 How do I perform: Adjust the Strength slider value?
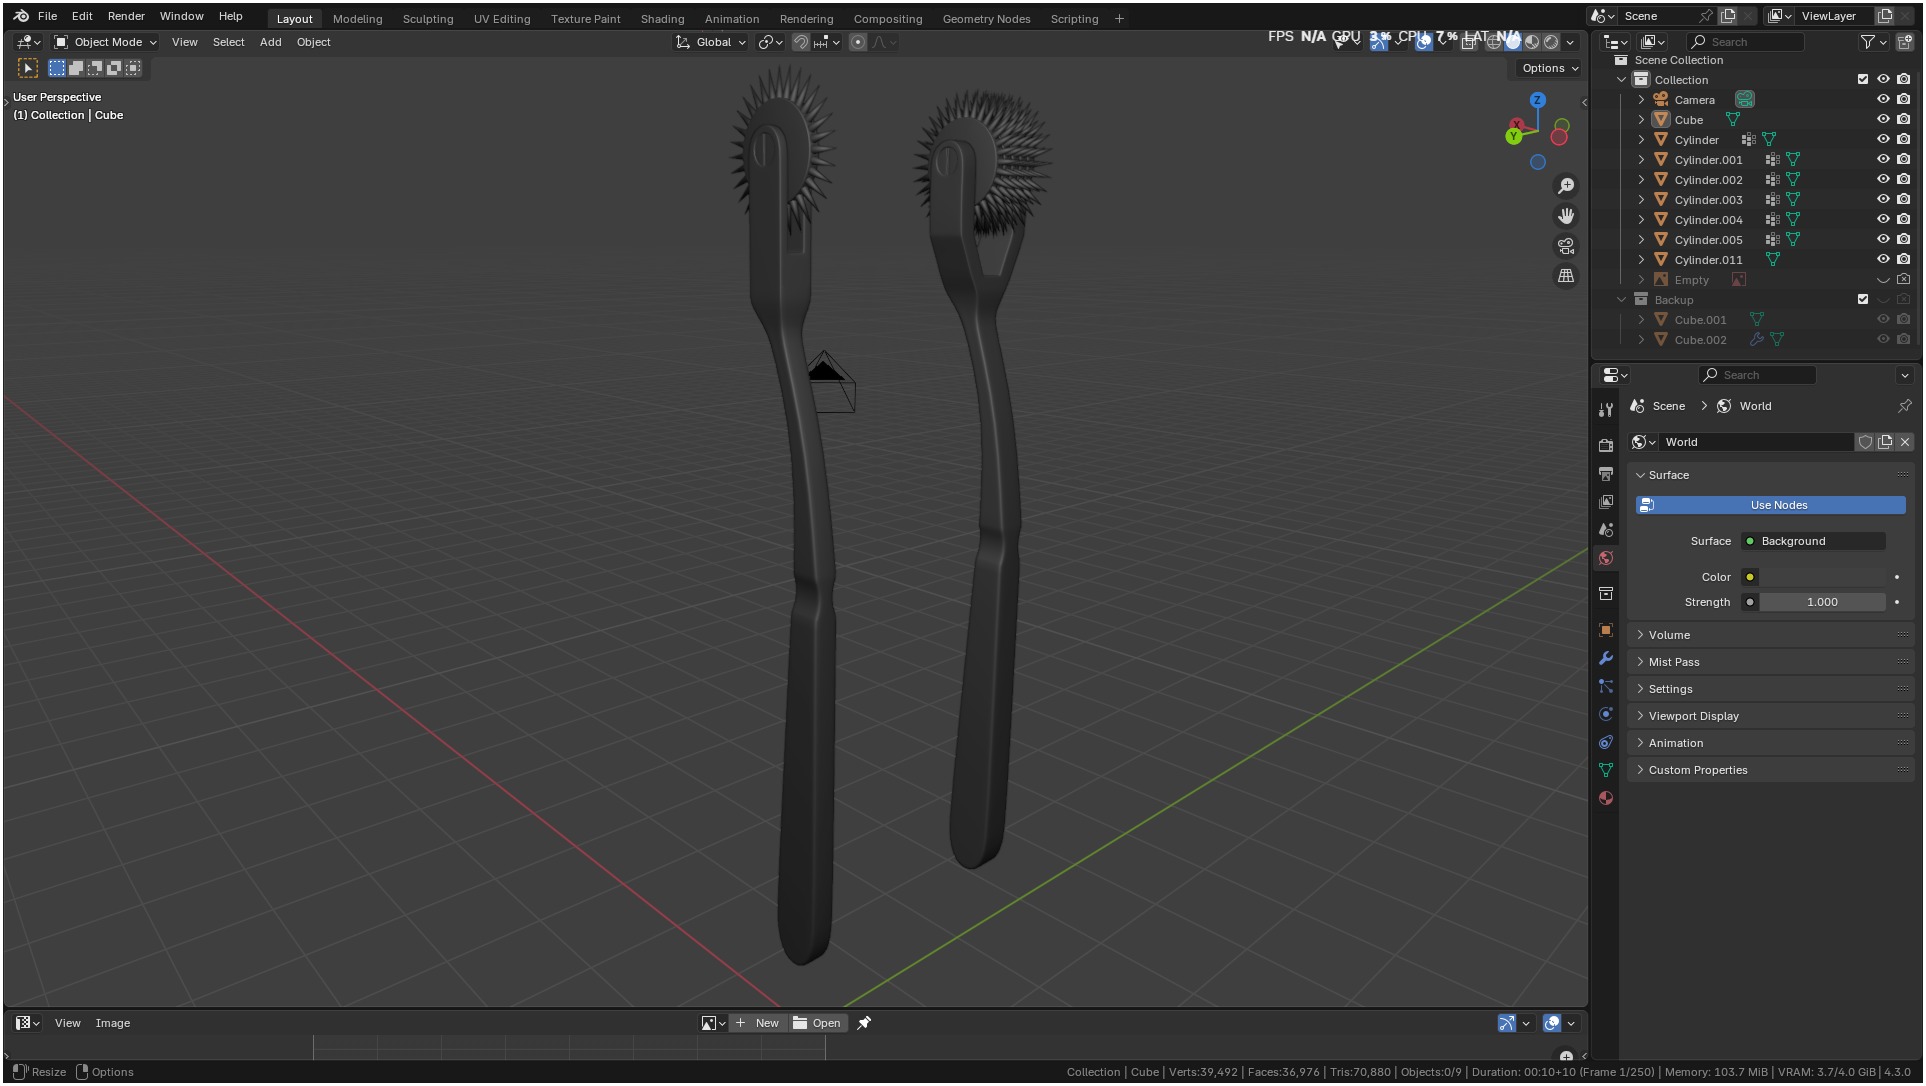click(1821, 602)
